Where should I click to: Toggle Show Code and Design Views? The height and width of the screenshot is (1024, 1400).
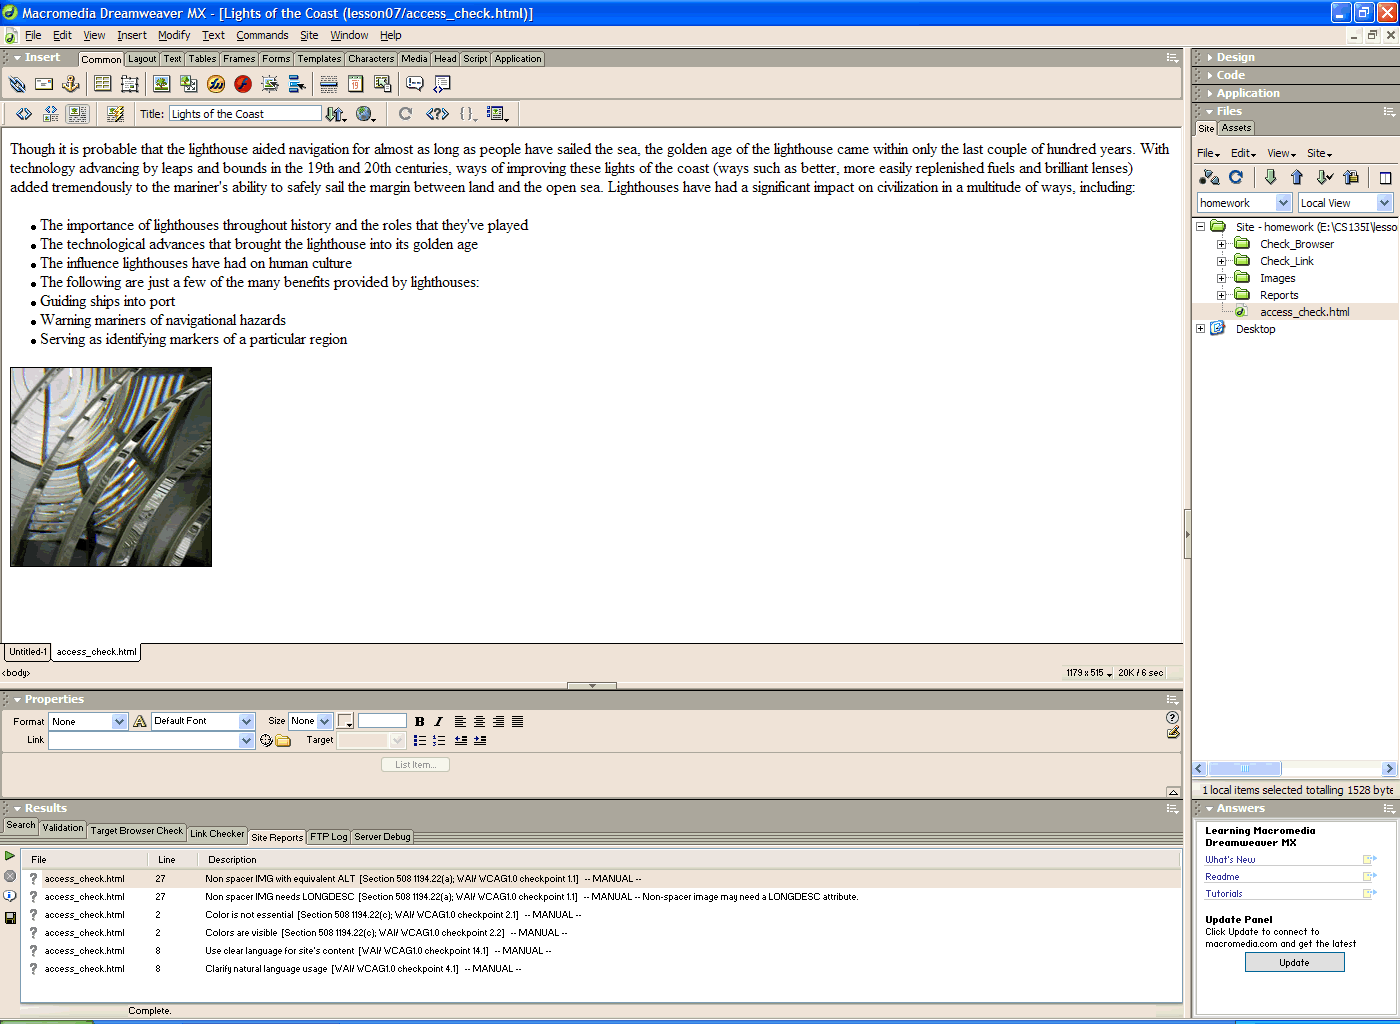point(51,114)
